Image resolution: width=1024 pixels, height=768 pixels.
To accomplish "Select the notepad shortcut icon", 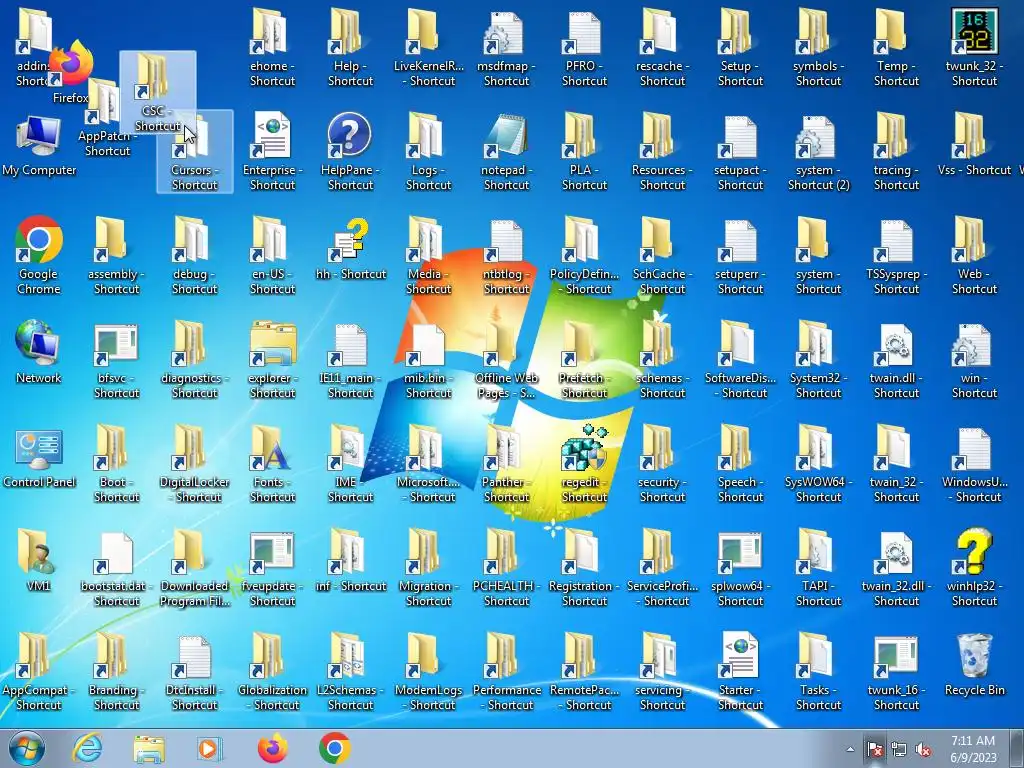I will (506, 152).
